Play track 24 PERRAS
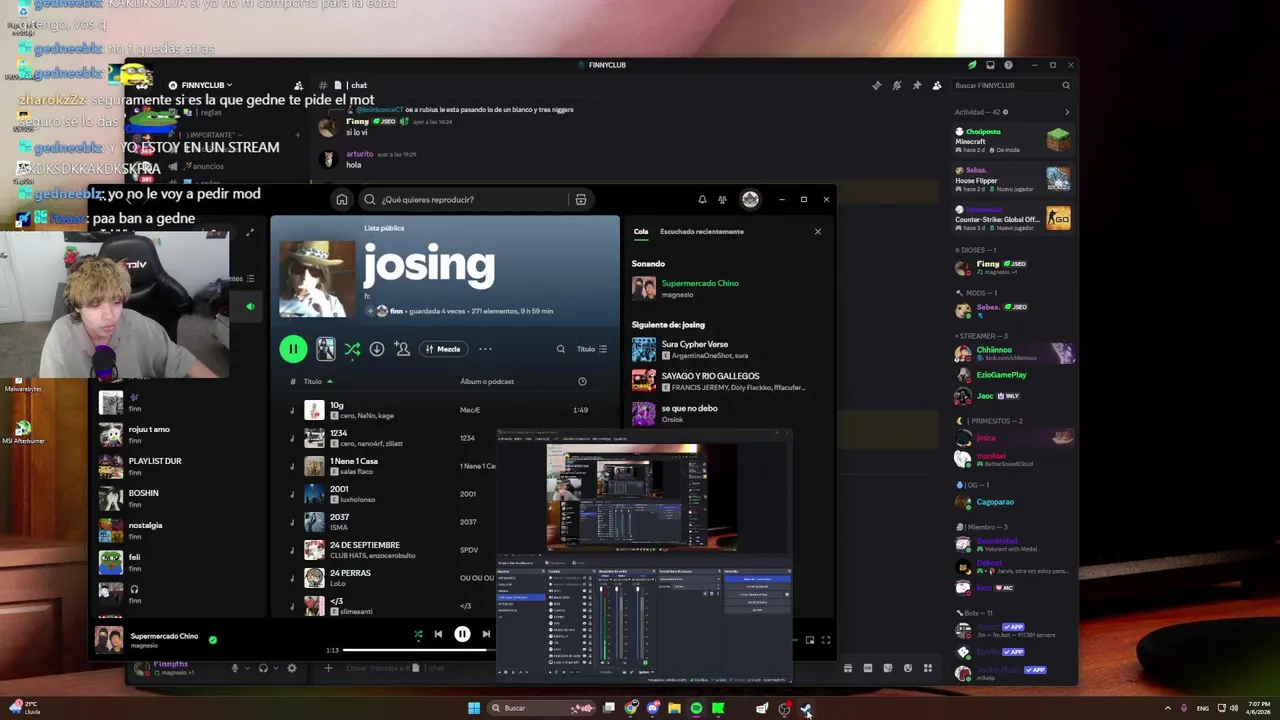Viewport: 1280px width, 720px height. coord(350,573)
